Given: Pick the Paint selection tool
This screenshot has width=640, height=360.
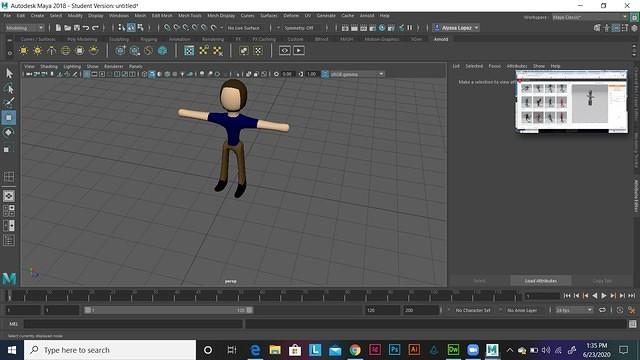Looking at the screenshot, I should pos(9,102).
